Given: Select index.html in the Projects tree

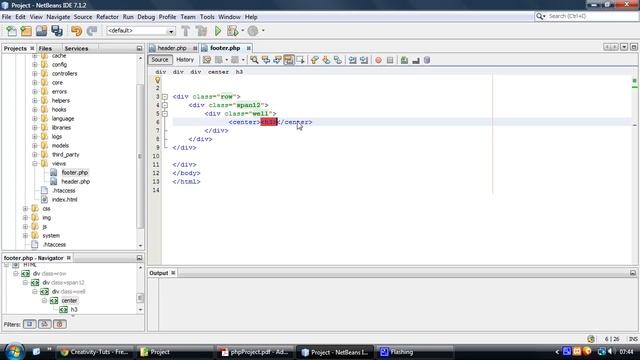Looking at the screenshot, I should click(x=64, y=199).
